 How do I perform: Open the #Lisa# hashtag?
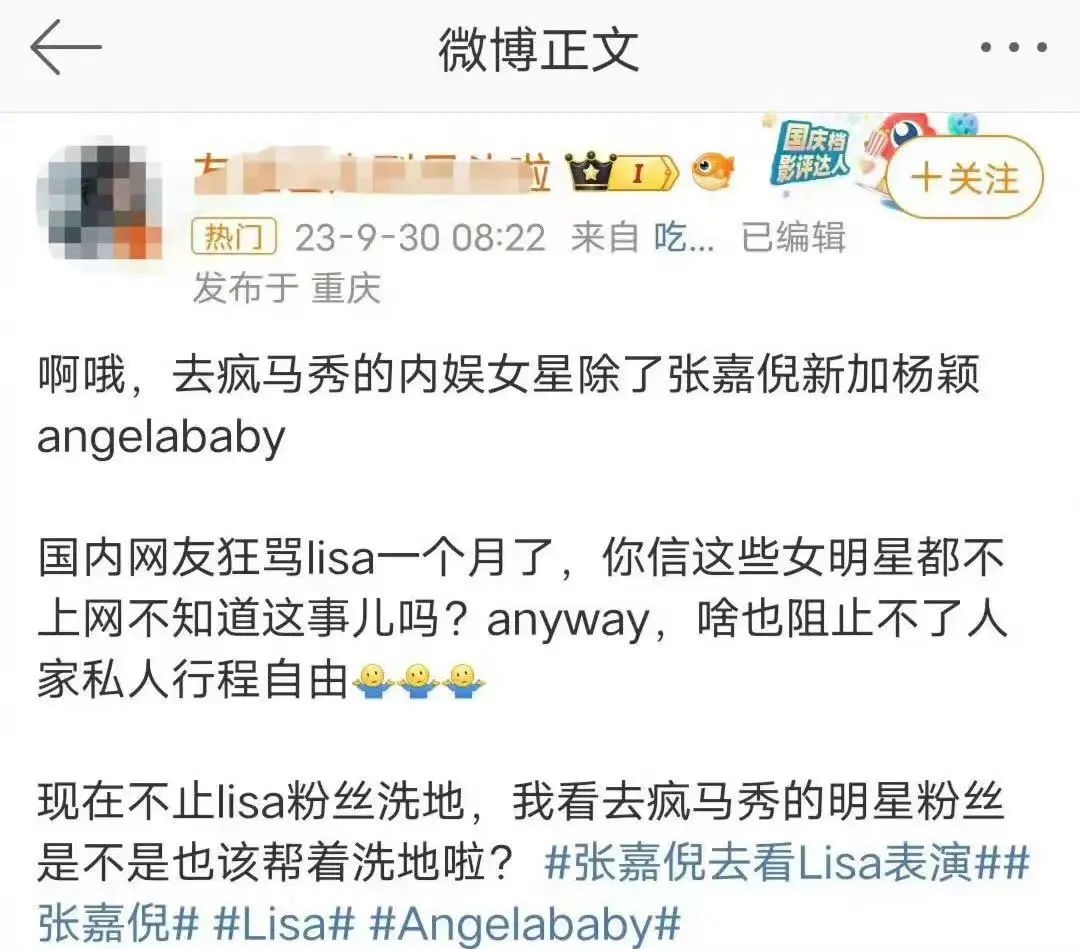284,923
